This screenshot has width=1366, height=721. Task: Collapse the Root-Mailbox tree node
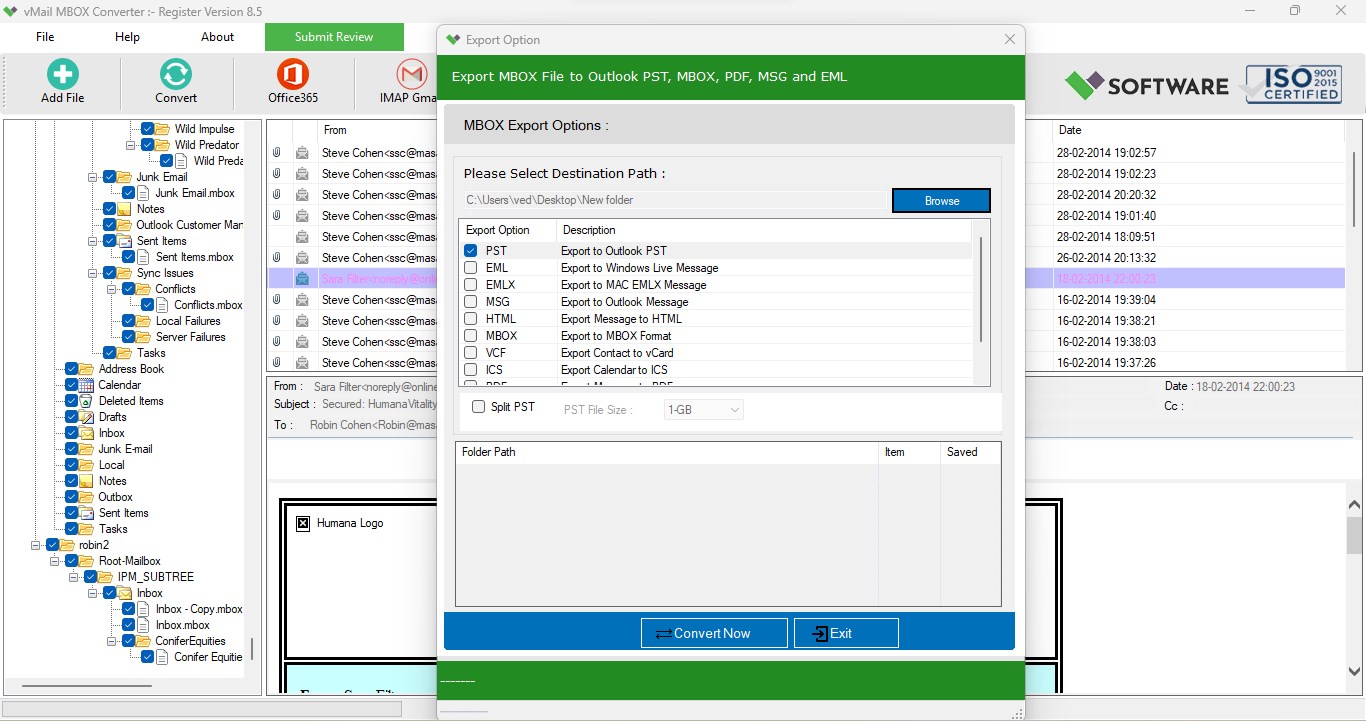tap(54, 561)
